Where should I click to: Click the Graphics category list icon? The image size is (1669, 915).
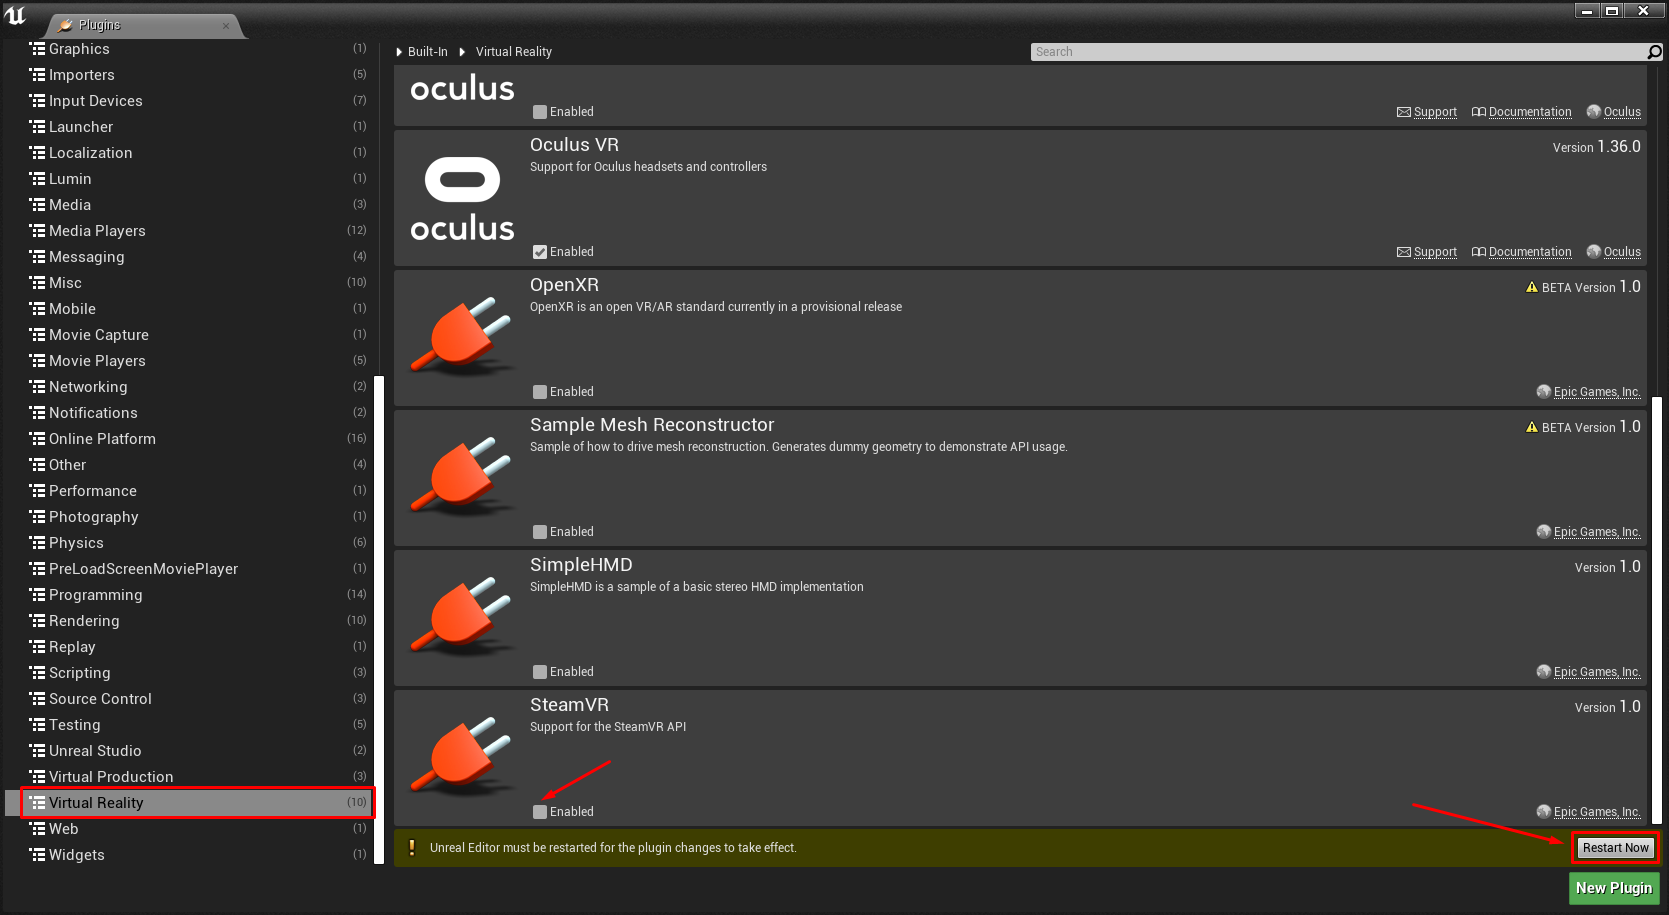point(38,49)
